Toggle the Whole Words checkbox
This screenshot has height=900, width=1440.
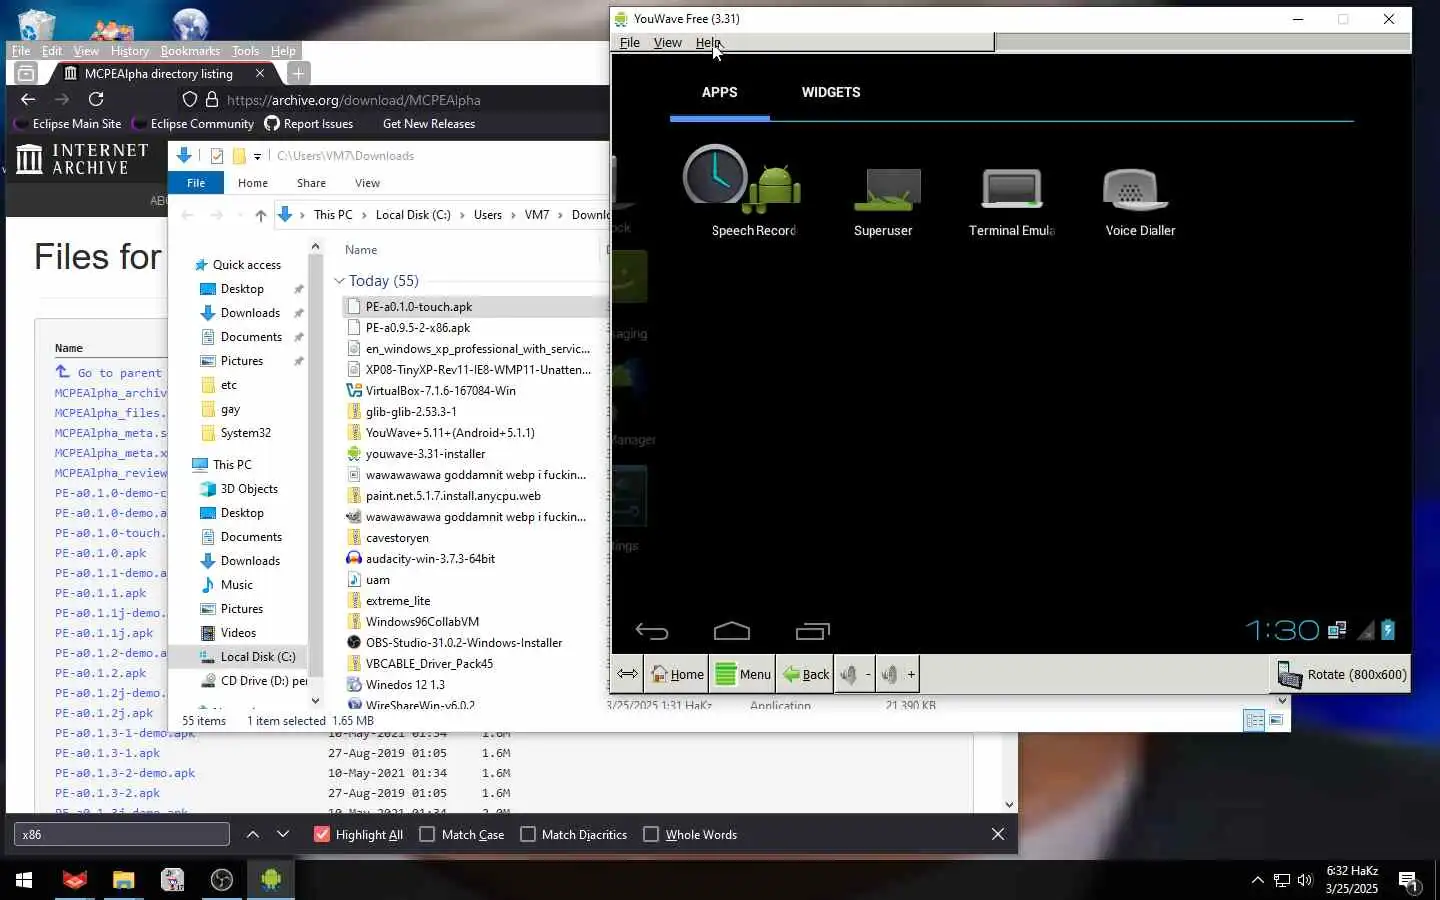651,834
